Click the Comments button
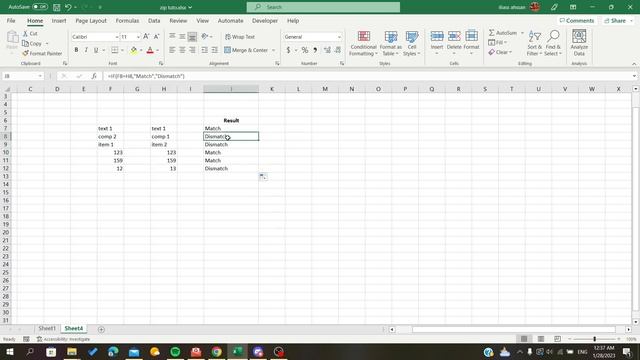 coord(577,20)
